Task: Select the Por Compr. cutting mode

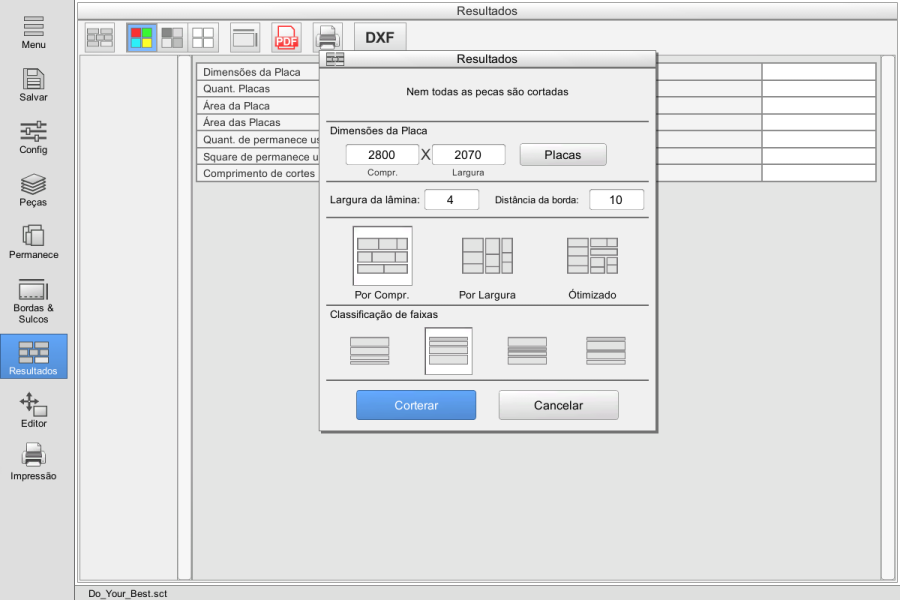Action: pyautogui.click(x=382, y=264)
